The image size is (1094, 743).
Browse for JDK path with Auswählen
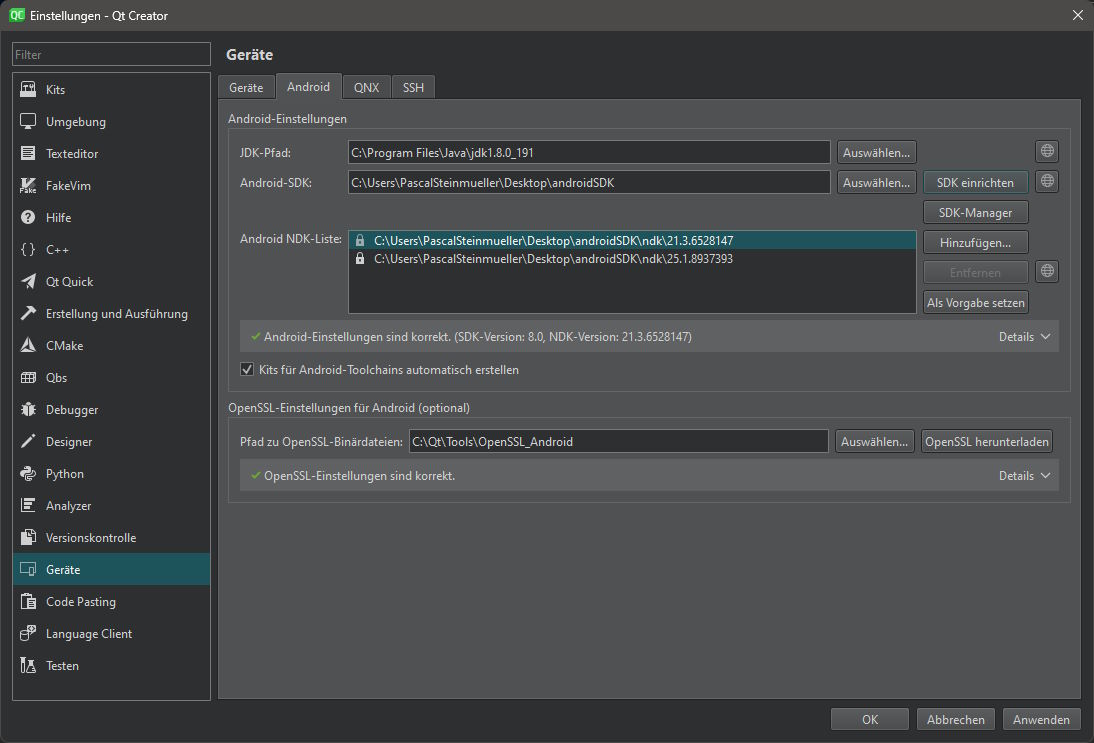point(876,153)
